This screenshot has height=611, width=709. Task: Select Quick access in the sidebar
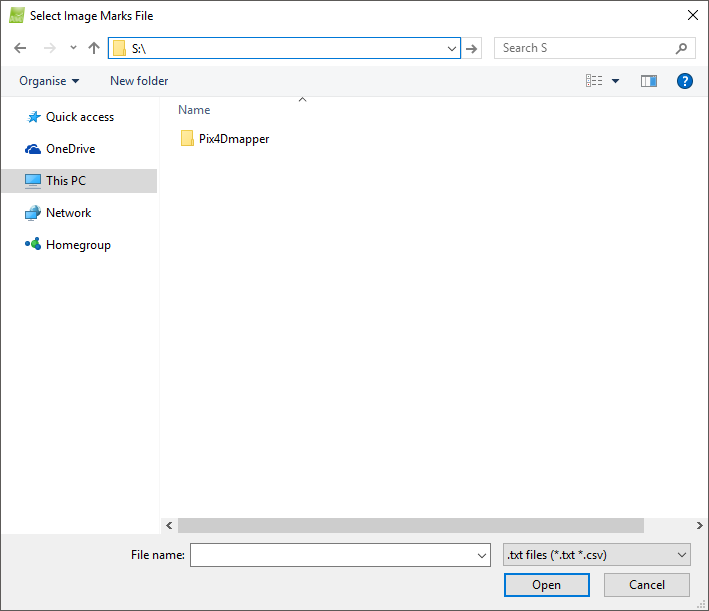coord(79,117)
